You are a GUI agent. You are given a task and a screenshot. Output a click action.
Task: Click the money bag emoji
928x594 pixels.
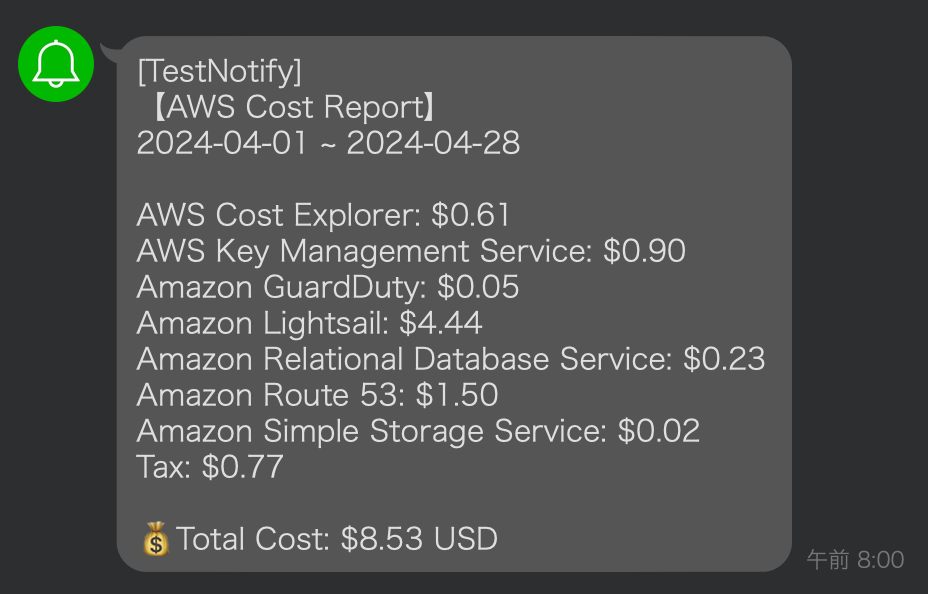coord(156,538)
